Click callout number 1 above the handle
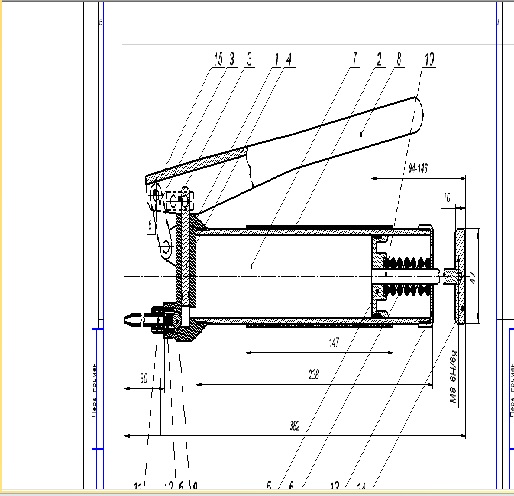514x496 pixels. tap(276, 59)
